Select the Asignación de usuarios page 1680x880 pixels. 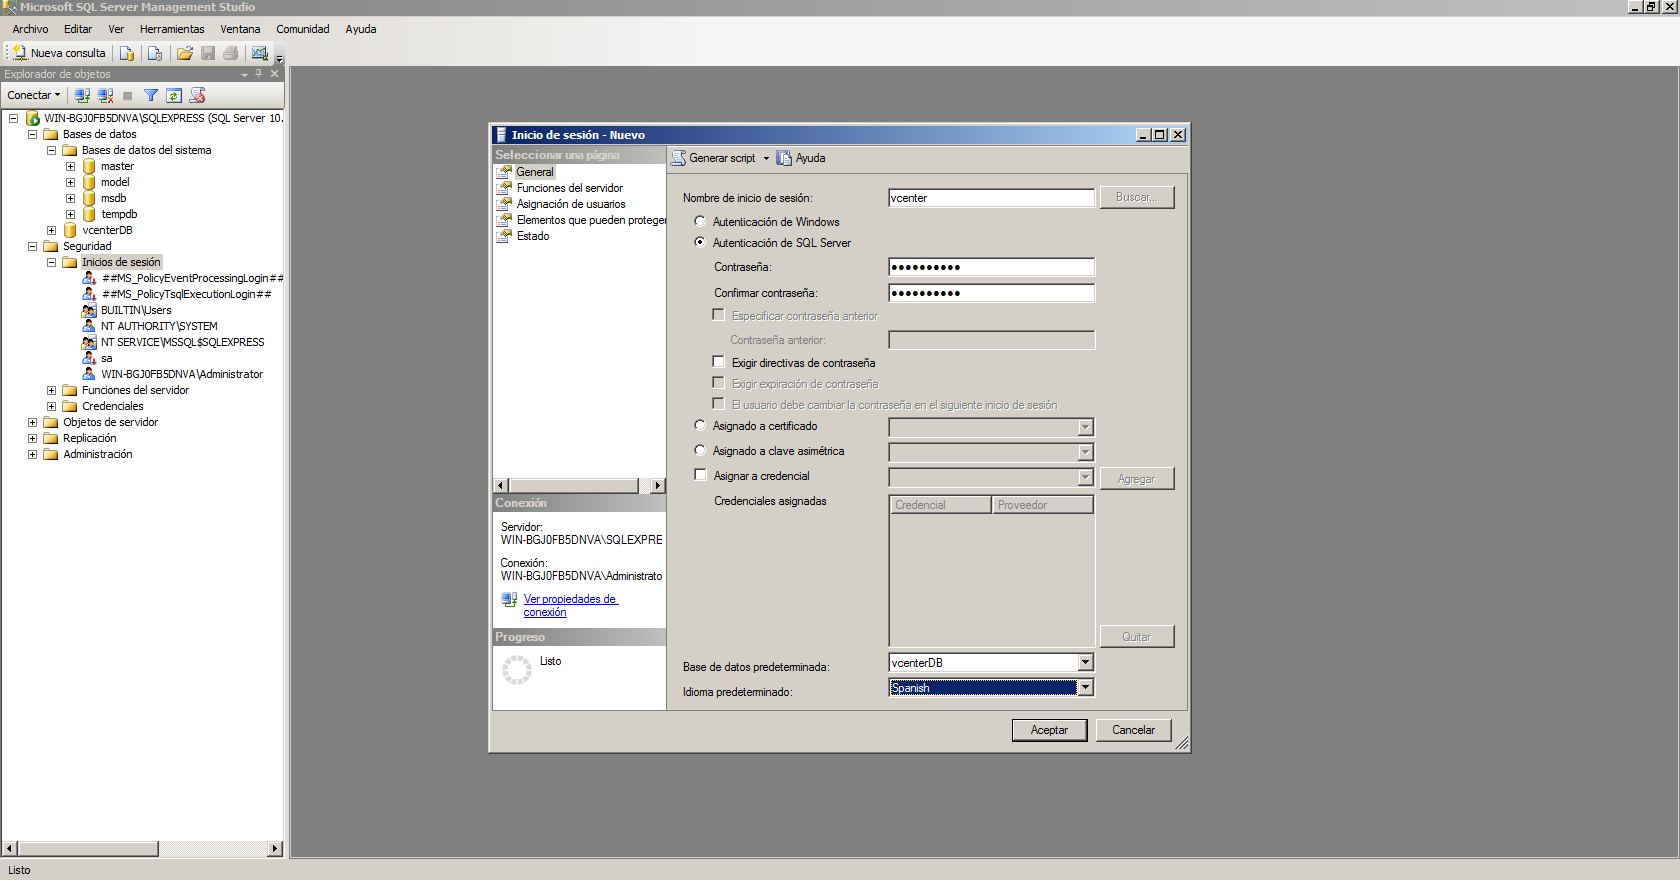pos(570,204)
